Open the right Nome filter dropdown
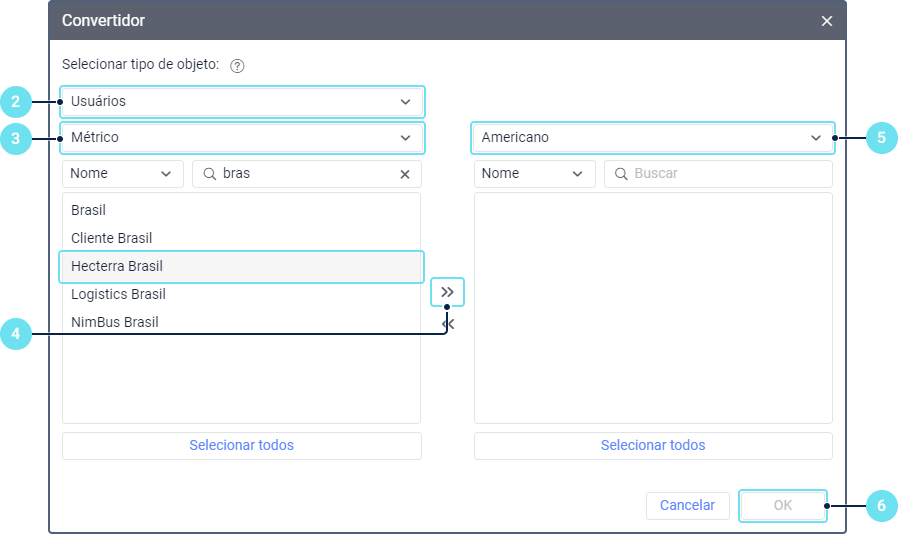898x534 pixels. coord(534,174)
